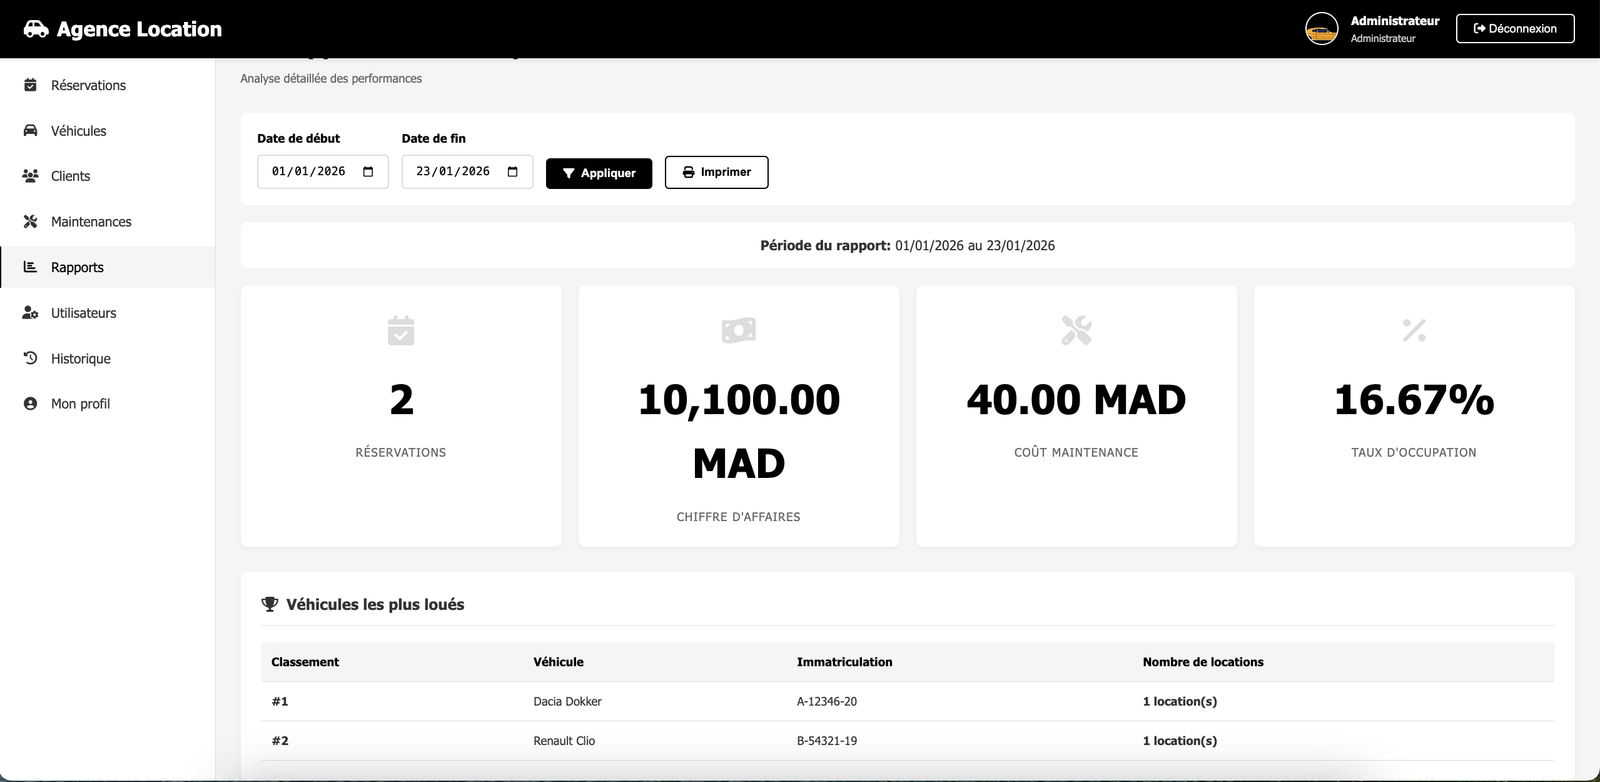Focus the Date de début field

[x=323, y=172]
